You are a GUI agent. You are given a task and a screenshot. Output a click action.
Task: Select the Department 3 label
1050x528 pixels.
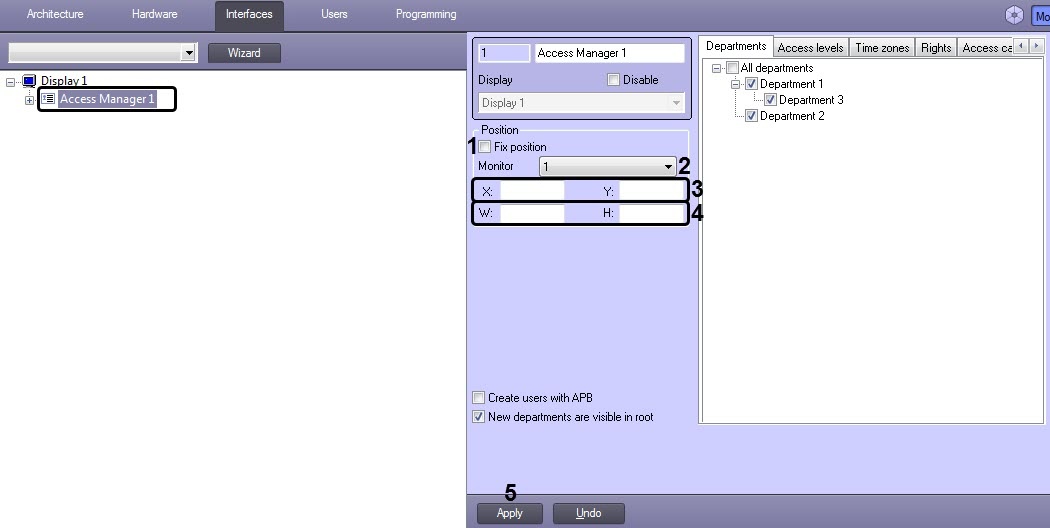pyautogui.click(x=811, y=100)
